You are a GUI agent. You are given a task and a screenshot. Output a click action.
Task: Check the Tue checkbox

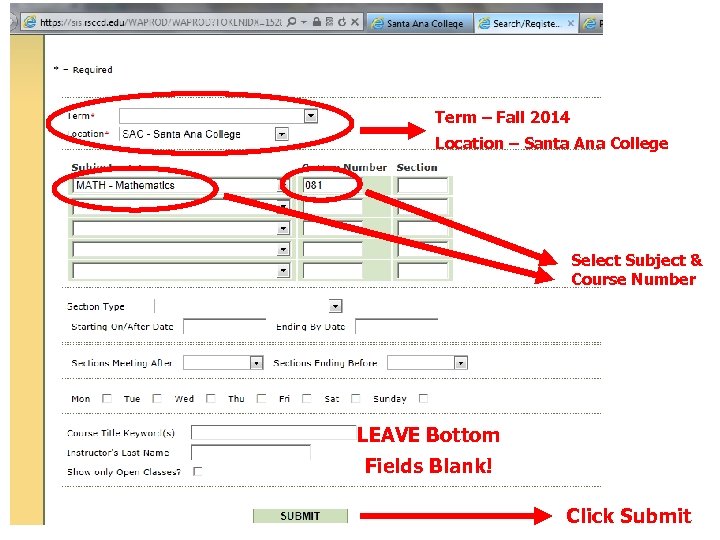point(157,399)
